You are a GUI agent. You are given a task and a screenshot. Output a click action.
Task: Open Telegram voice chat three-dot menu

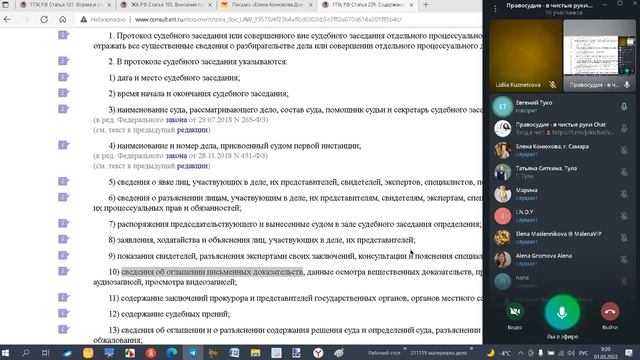click(495, 9)
